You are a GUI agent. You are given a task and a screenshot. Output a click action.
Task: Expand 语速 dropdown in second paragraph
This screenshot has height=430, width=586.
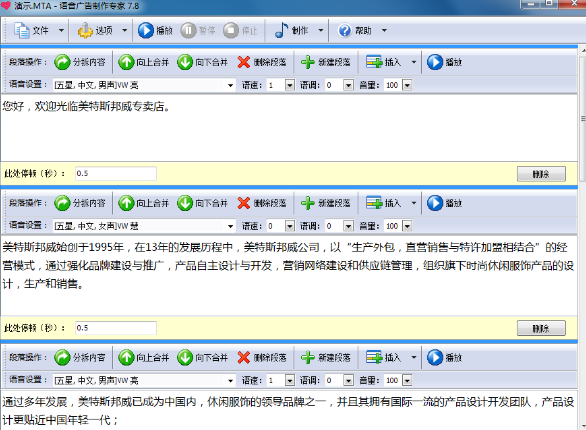click(x=290, y=226)
